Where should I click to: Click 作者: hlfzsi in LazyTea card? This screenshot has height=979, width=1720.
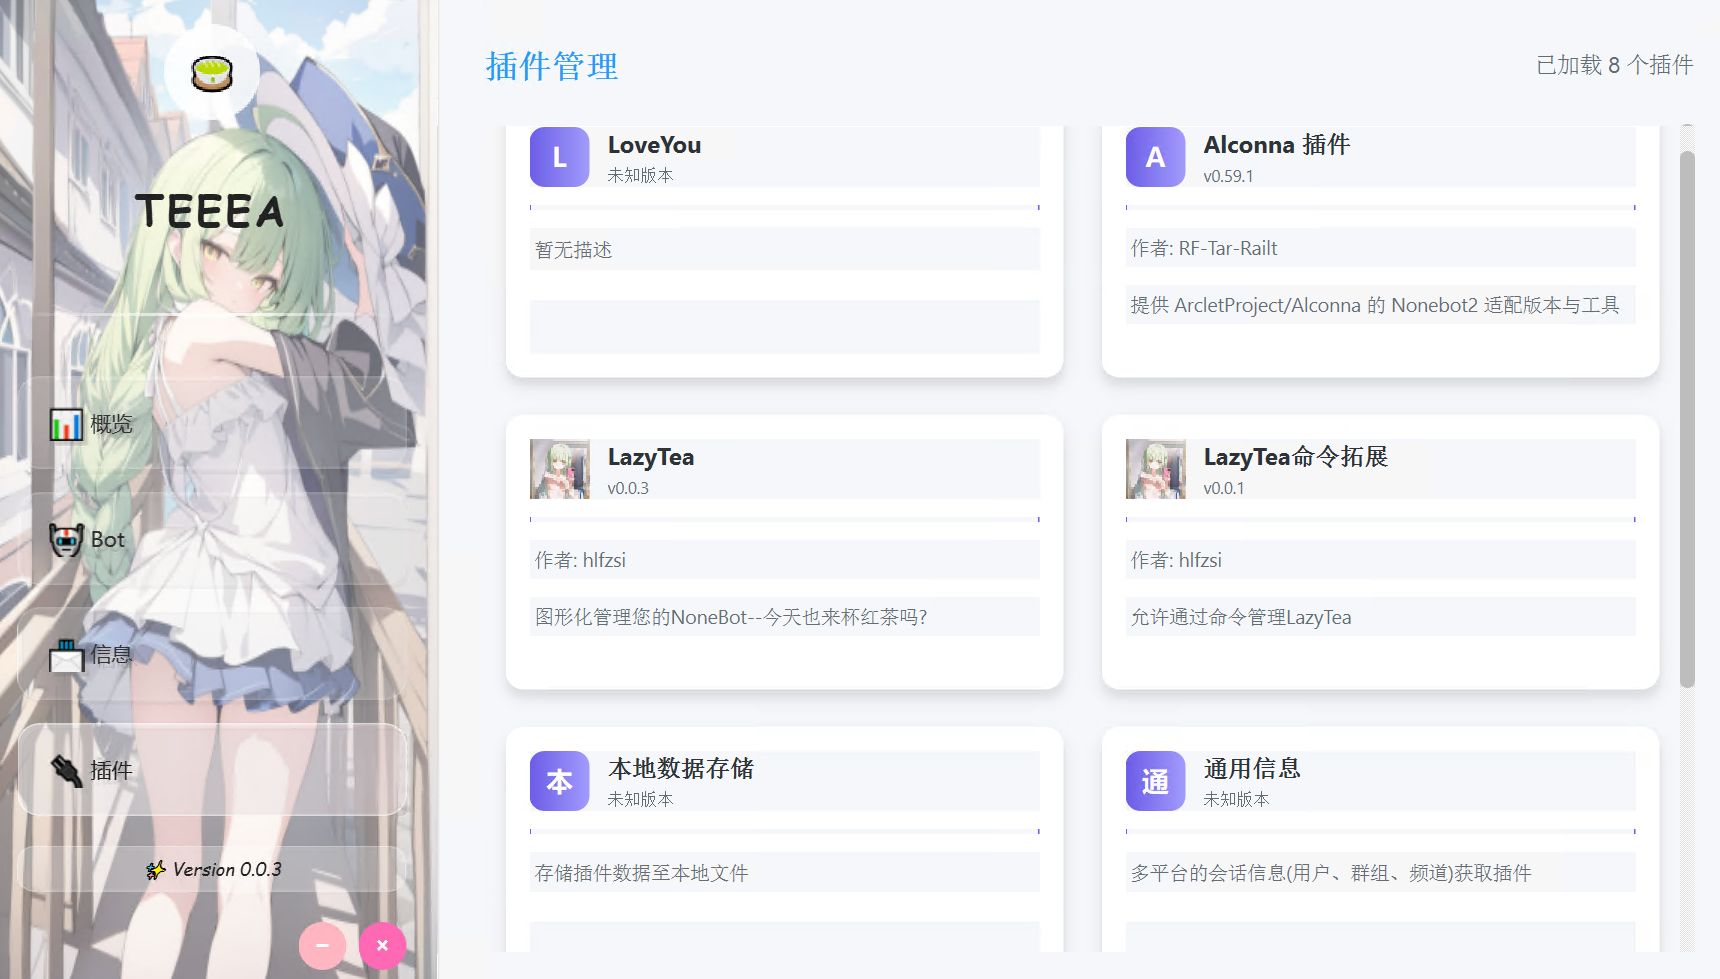[580, 560]
